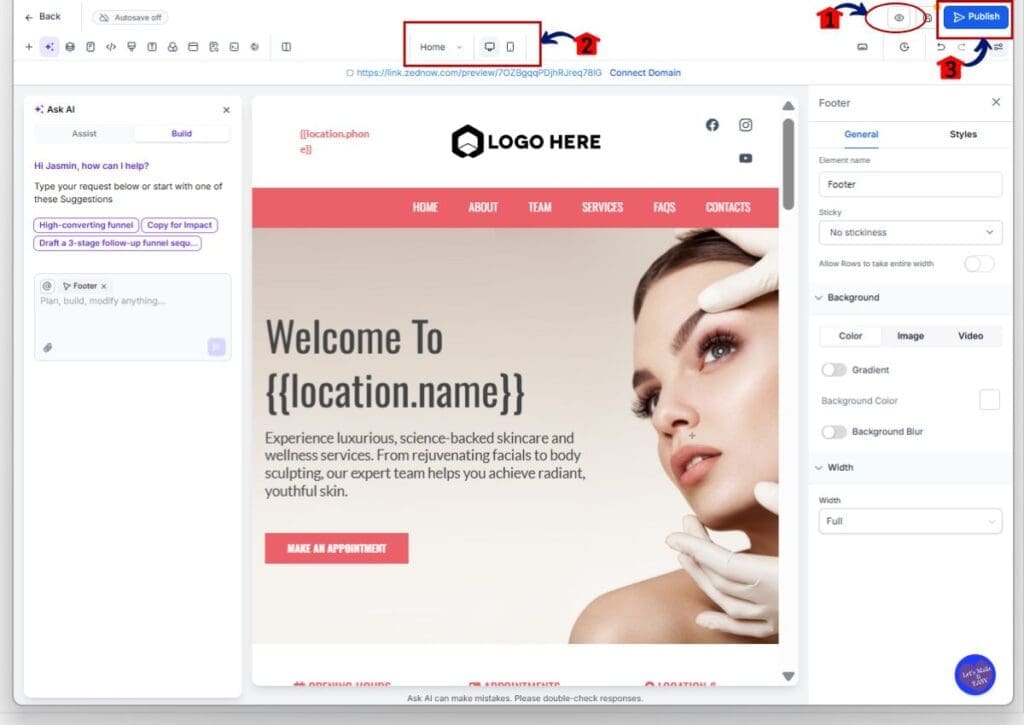Choose Draft a 3-stage follow-up funnel suggestion

point(117,243)
